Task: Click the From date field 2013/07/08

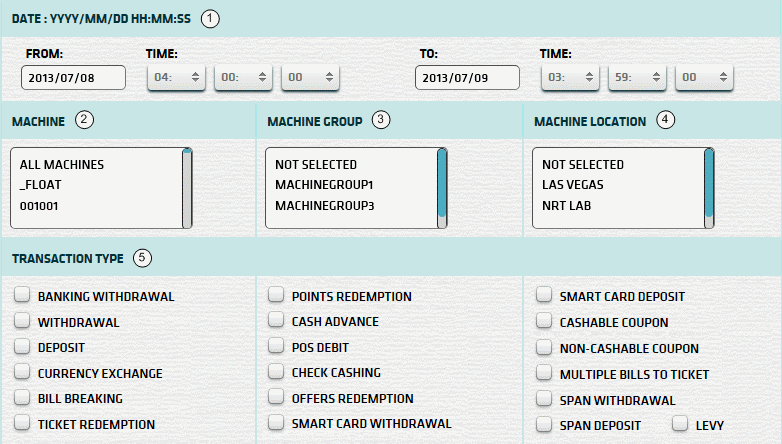Action: [73, 78]
